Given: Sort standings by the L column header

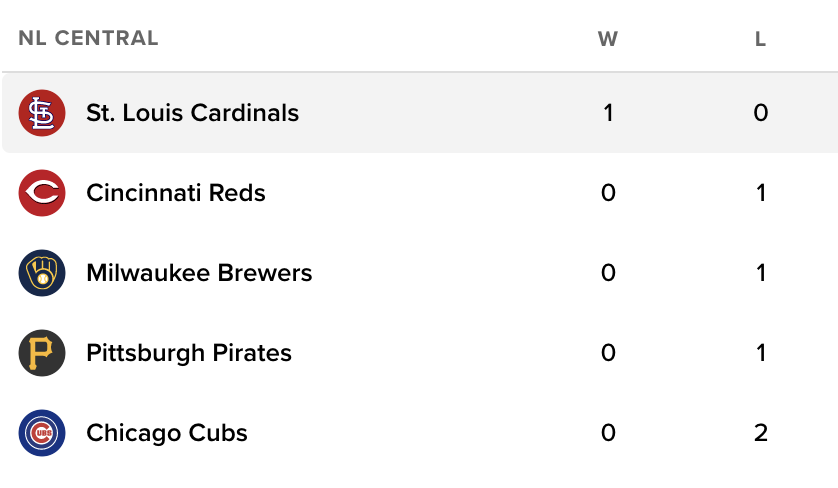Looking at the screenshot, I should coord(761,40).
